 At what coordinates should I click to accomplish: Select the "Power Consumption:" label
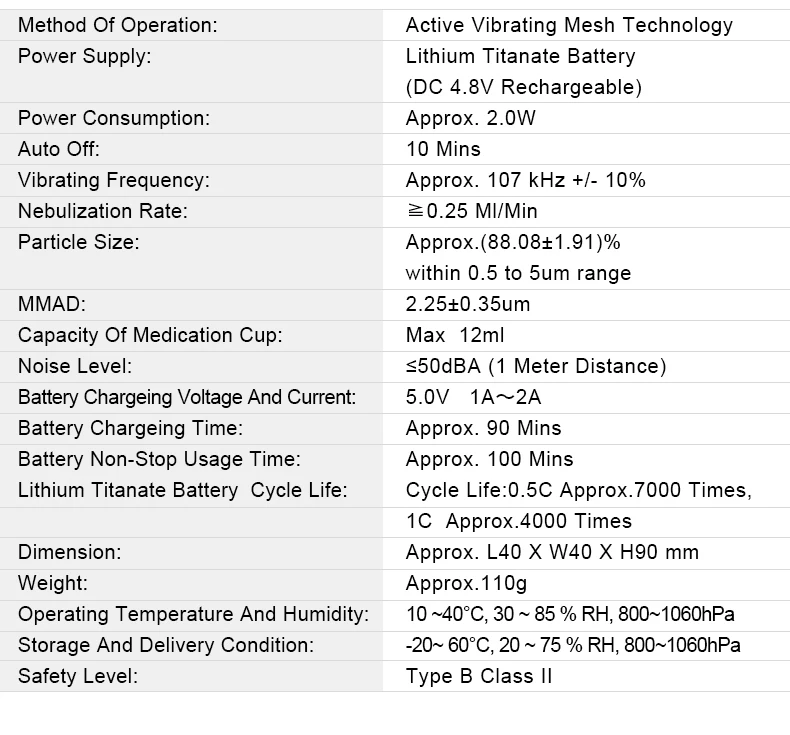click(x=114, y=118)
